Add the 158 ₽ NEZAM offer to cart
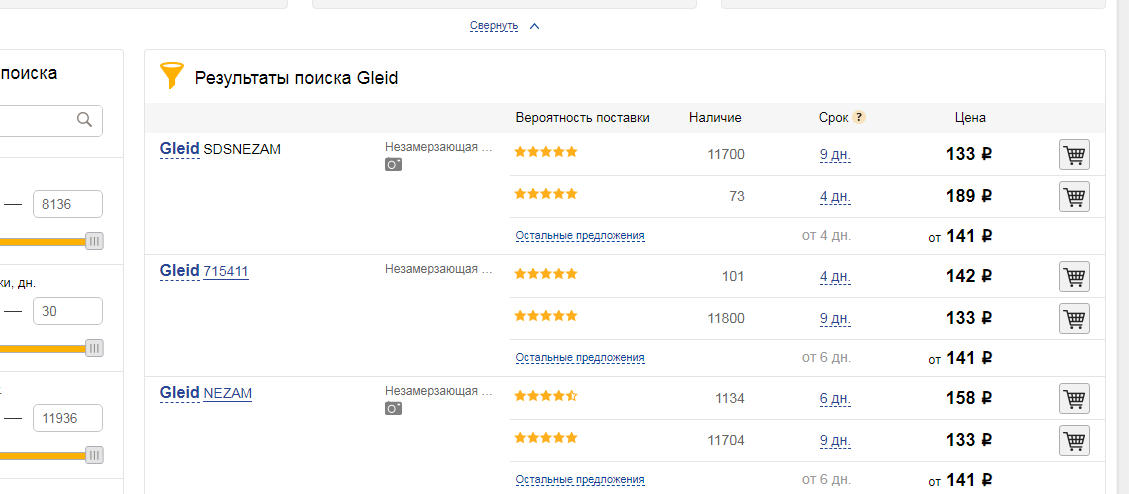Screen dimensions: 1129x494 pos(1074,398)
